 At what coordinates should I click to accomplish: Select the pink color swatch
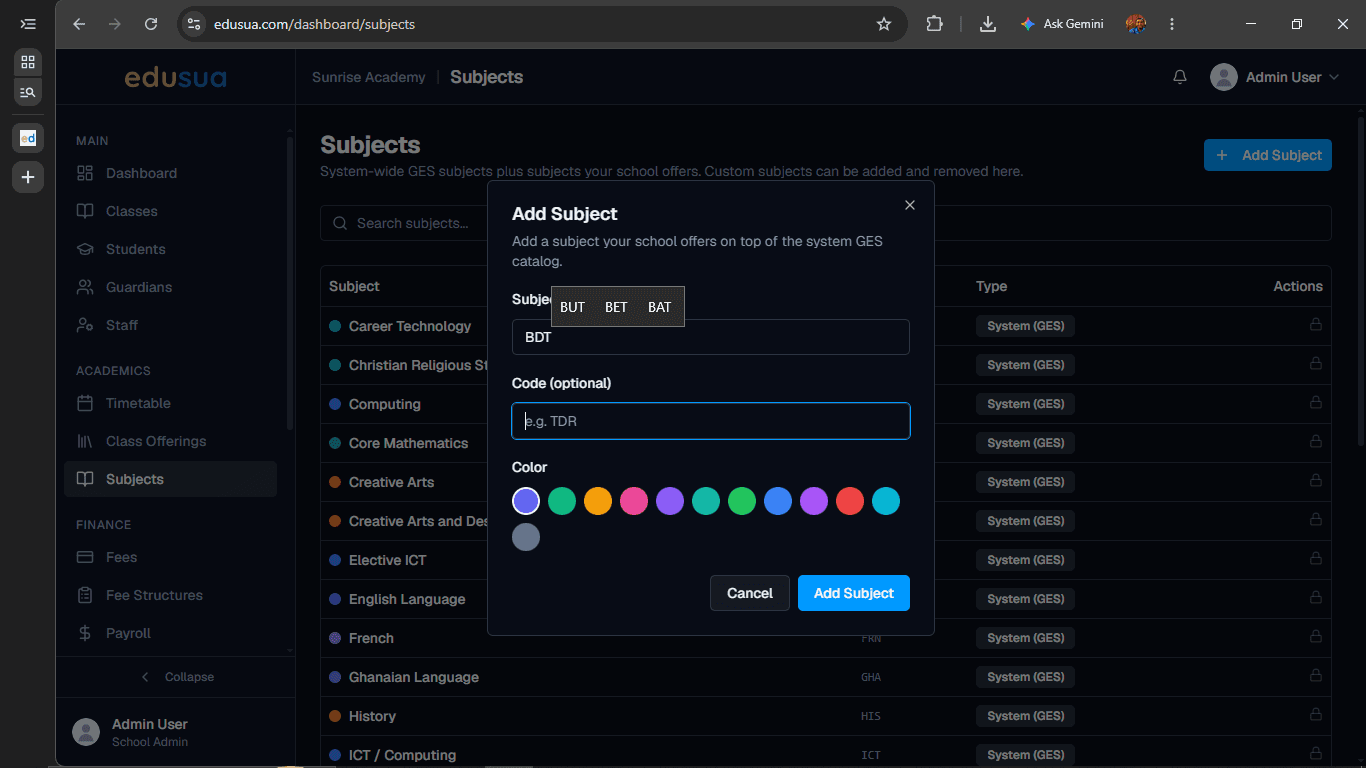[634, 501]
